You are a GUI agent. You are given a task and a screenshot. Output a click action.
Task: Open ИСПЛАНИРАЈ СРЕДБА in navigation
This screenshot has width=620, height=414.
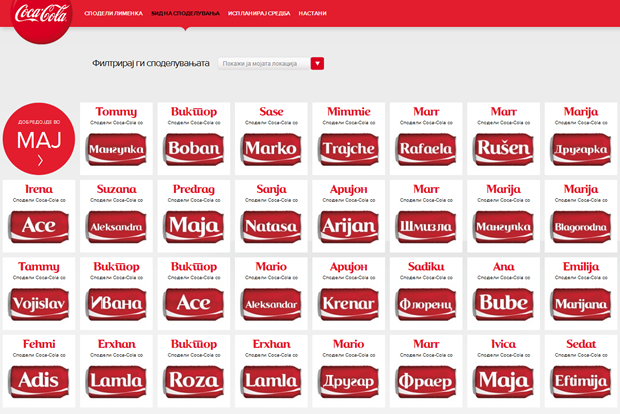(259, 13)
